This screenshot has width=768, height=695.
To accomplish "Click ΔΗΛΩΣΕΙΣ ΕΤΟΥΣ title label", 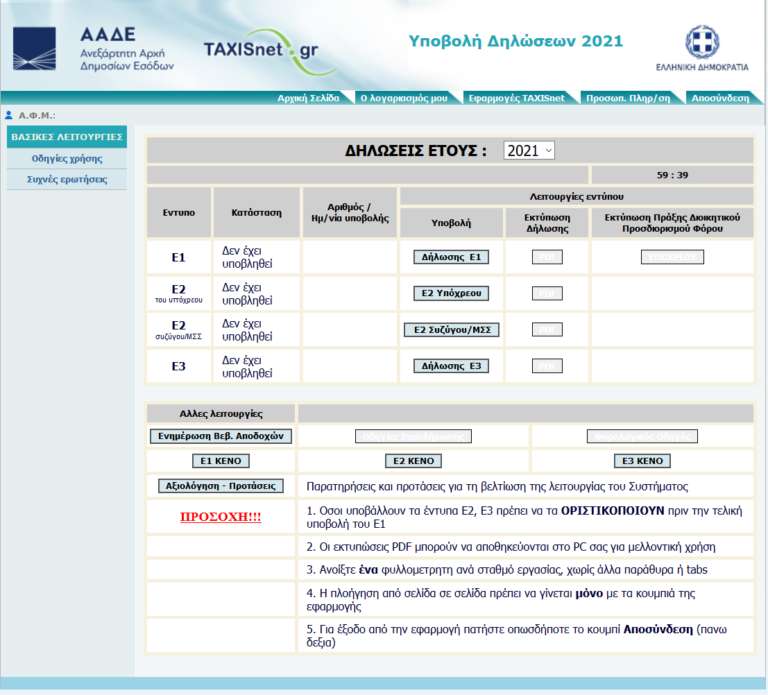I will pyautogui.click(x=416, y=150).
